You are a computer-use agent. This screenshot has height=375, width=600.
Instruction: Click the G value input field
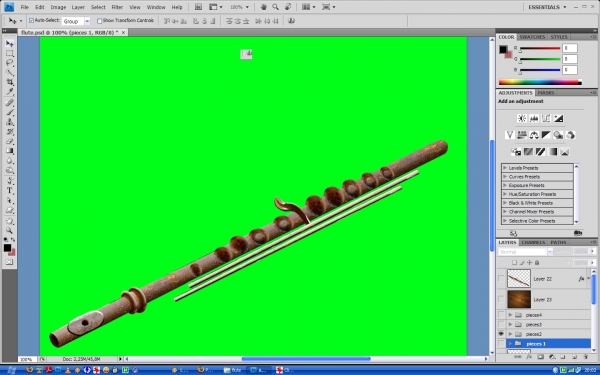(x=570, y=59)
